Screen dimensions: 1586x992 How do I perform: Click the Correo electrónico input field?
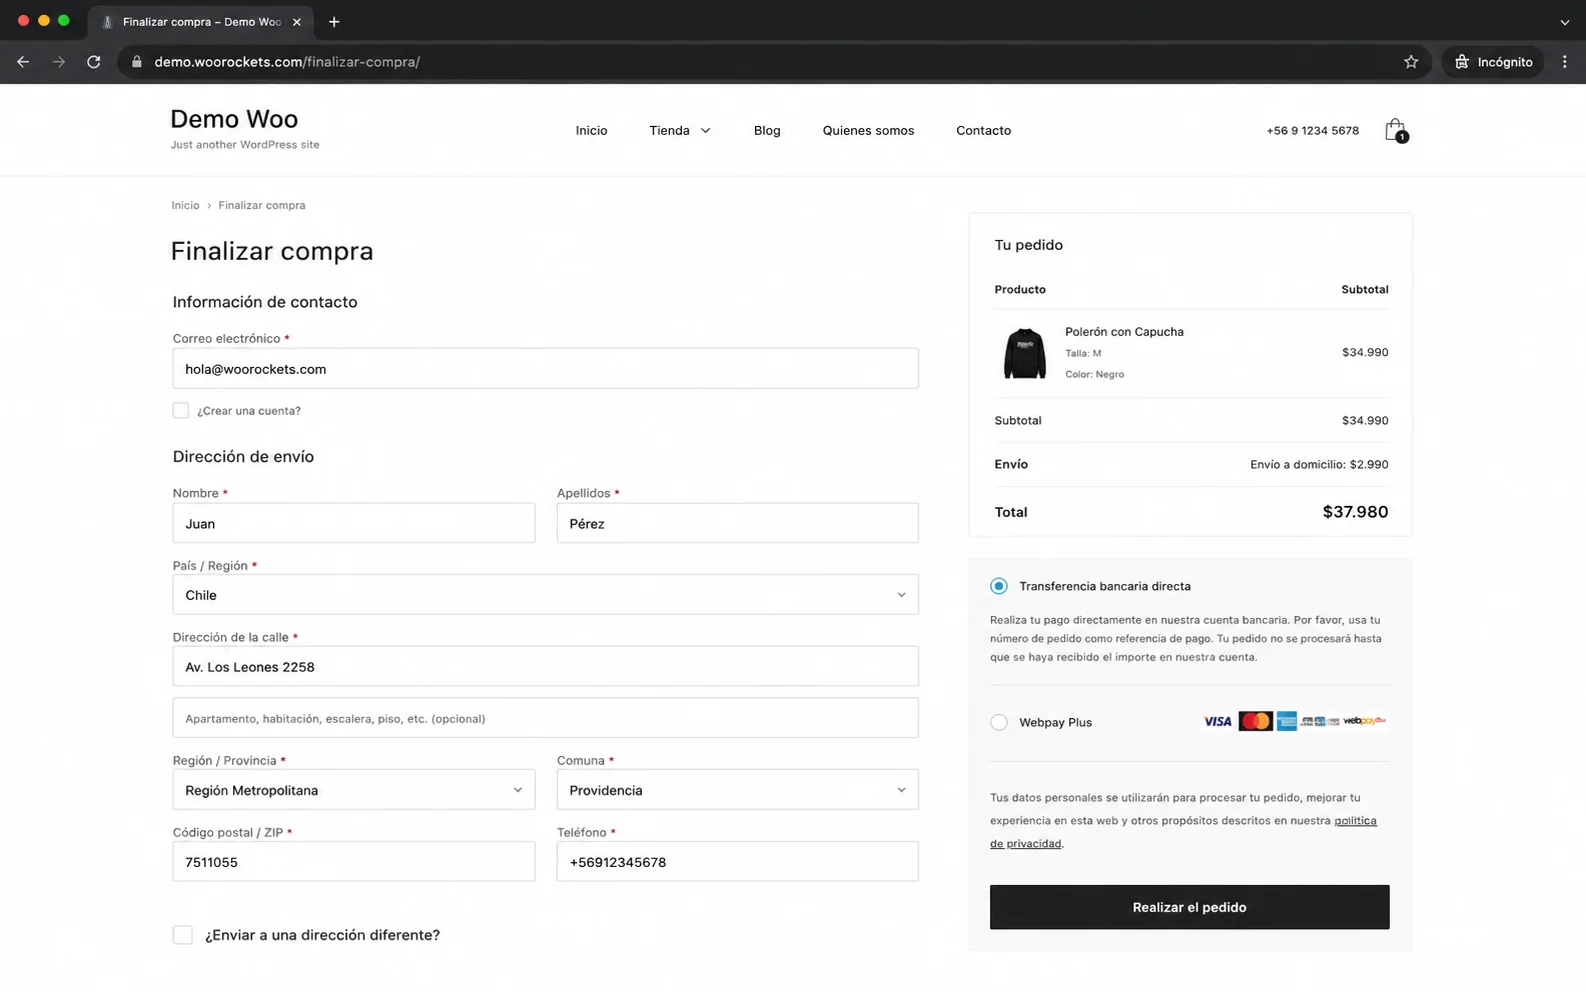545,369
